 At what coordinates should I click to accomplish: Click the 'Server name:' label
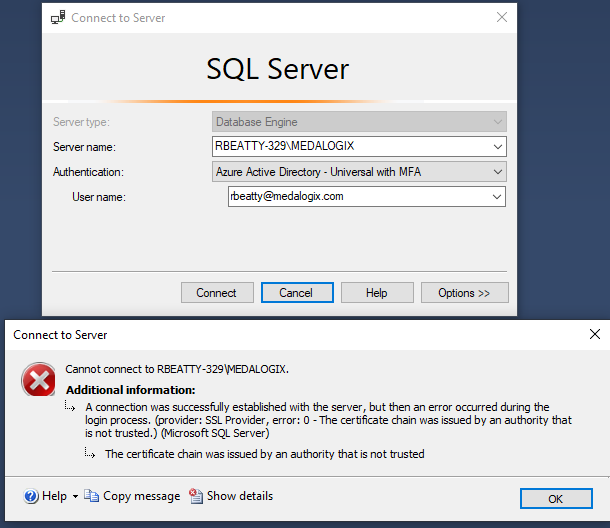pos(84,147)
